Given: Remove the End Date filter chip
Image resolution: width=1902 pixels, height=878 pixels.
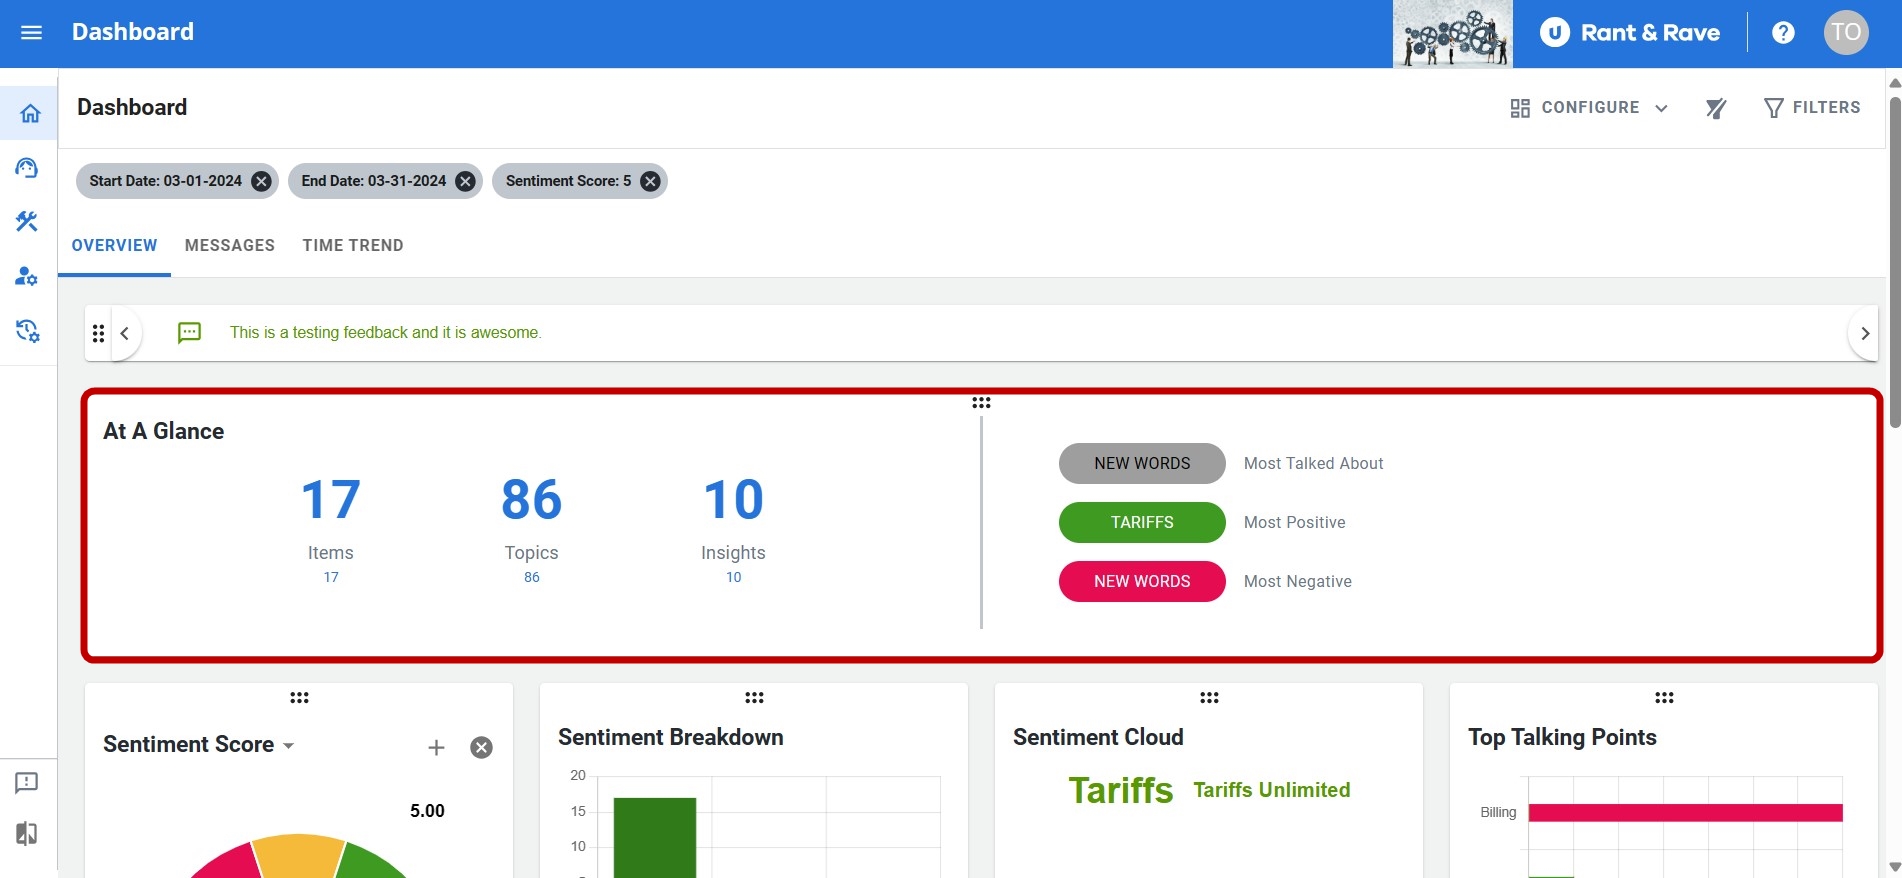Looking at the screenshot, I should click(x=465, y=181).
